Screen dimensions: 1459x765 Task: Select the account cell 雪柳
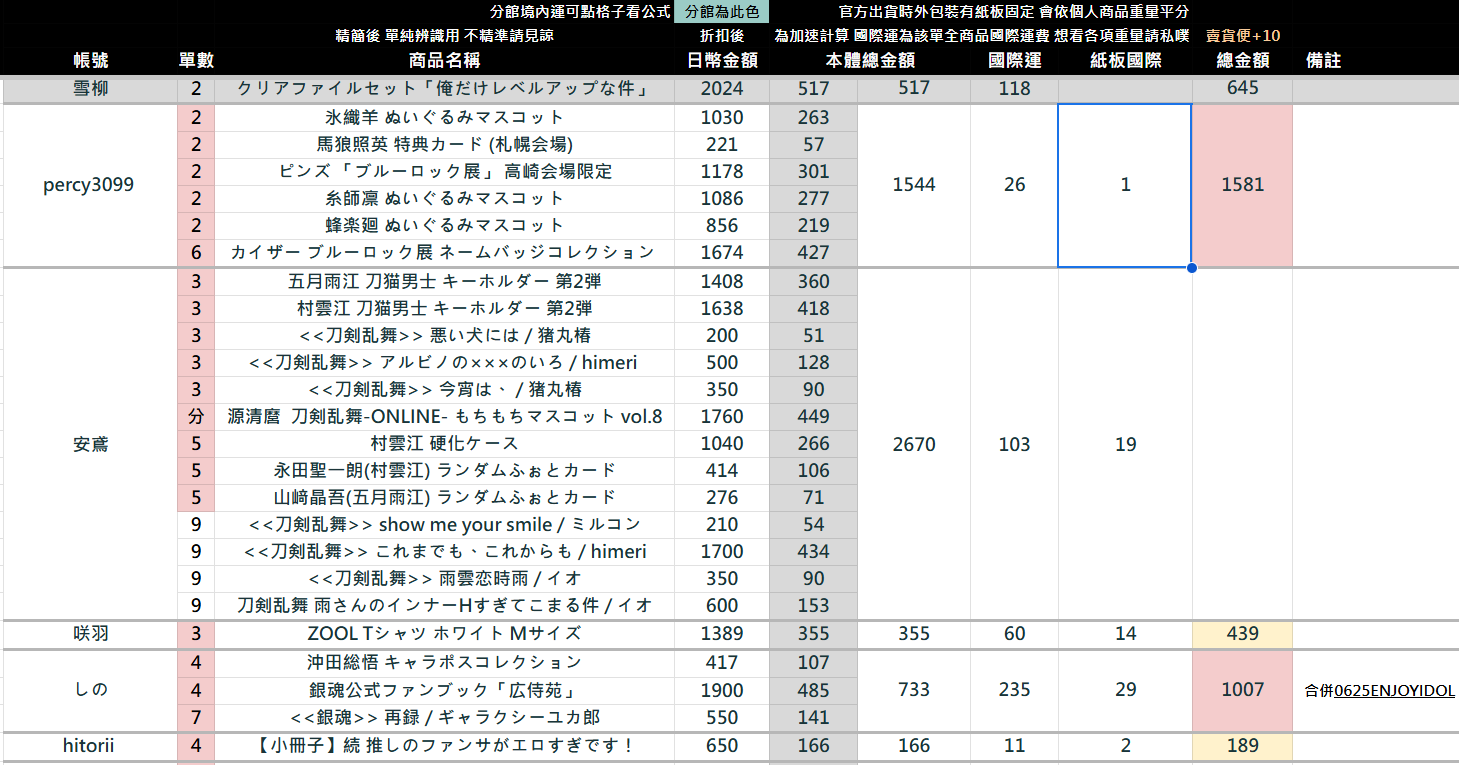tap(90, 88)
